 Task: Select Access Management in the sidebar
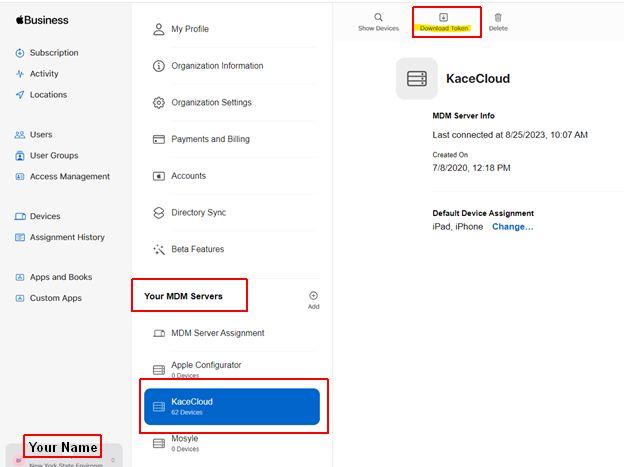pos(69,177)
